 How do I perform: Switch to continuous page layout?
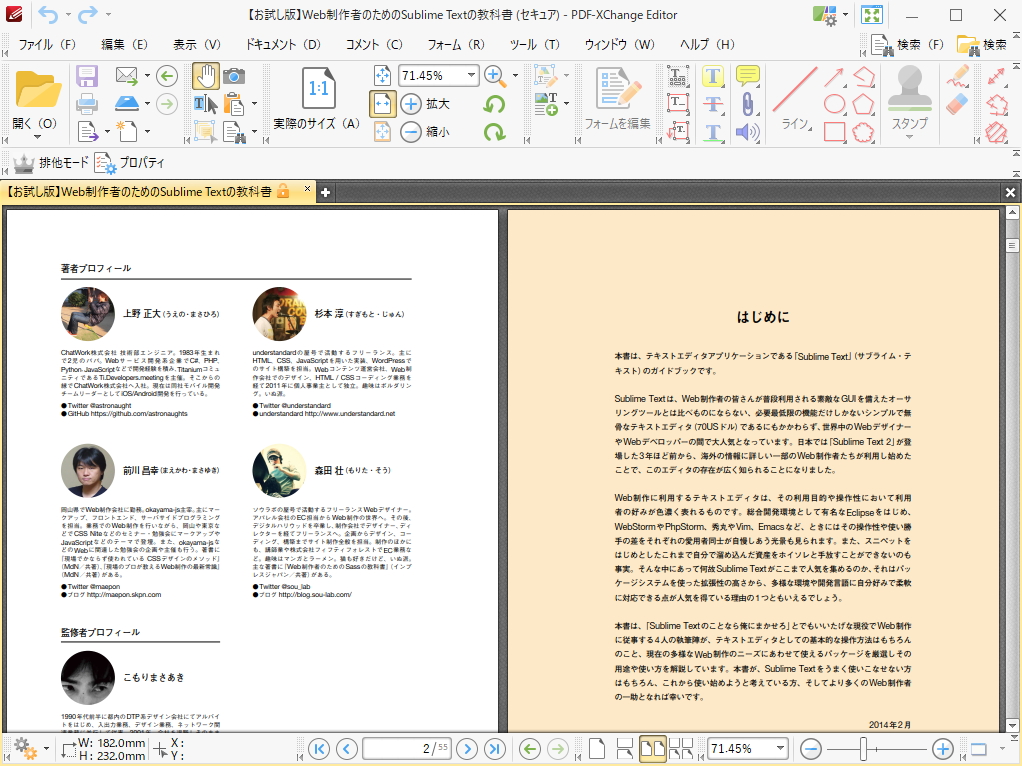coord(624,748)
